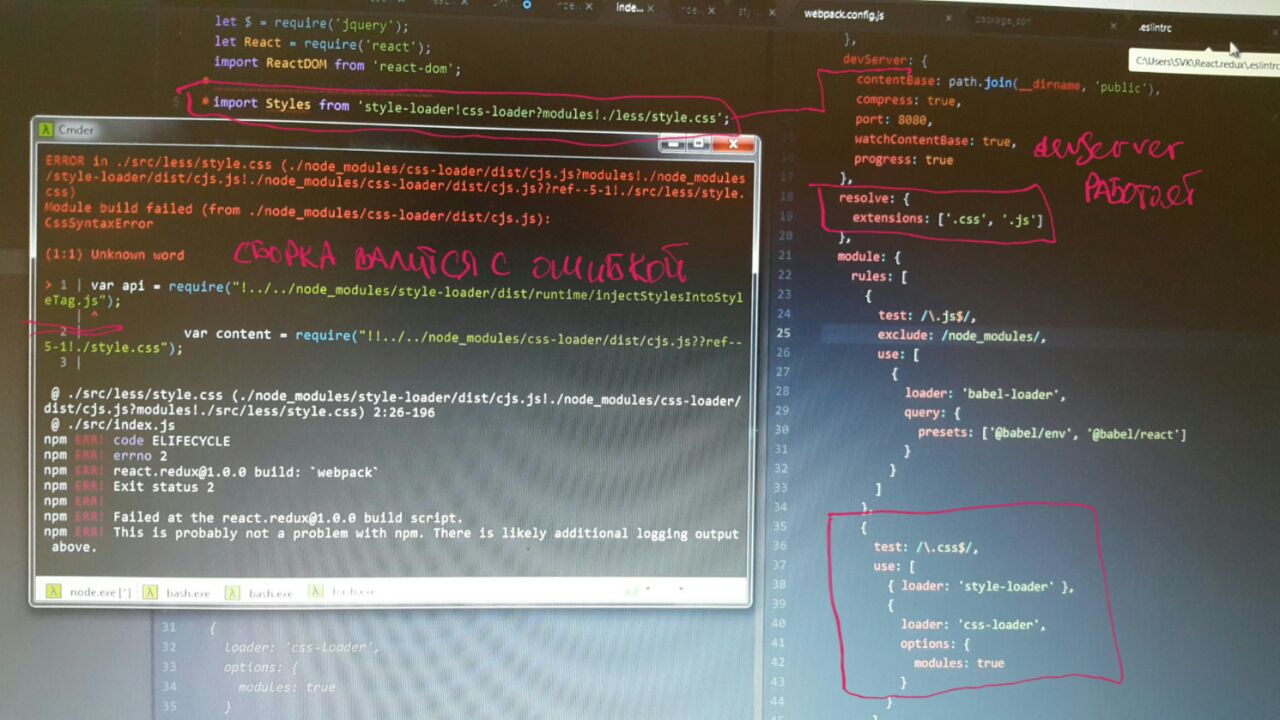
Task: Click the "loader: 'babel-loader'" line
Action: point(985,394)
